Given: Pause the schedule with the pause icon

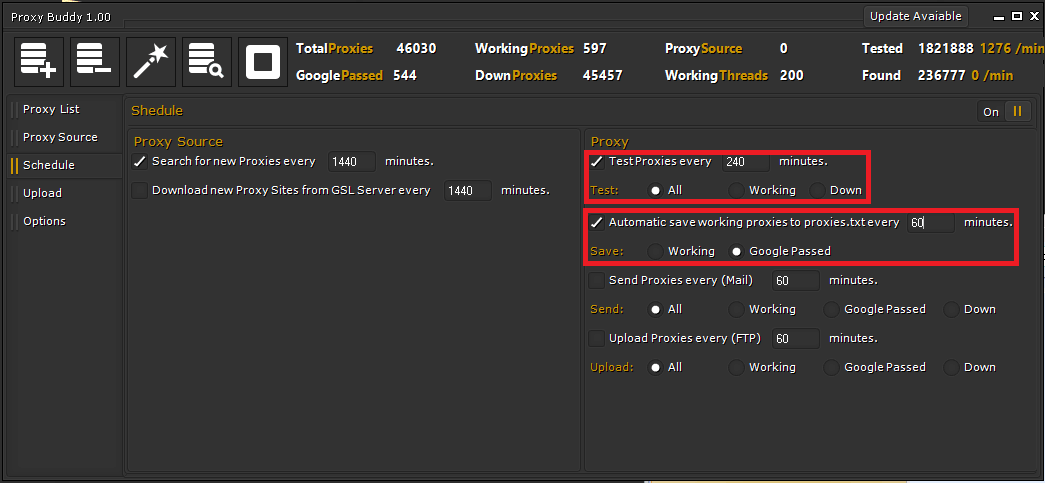Looking at the screenshot, I should pos(1018,111).
